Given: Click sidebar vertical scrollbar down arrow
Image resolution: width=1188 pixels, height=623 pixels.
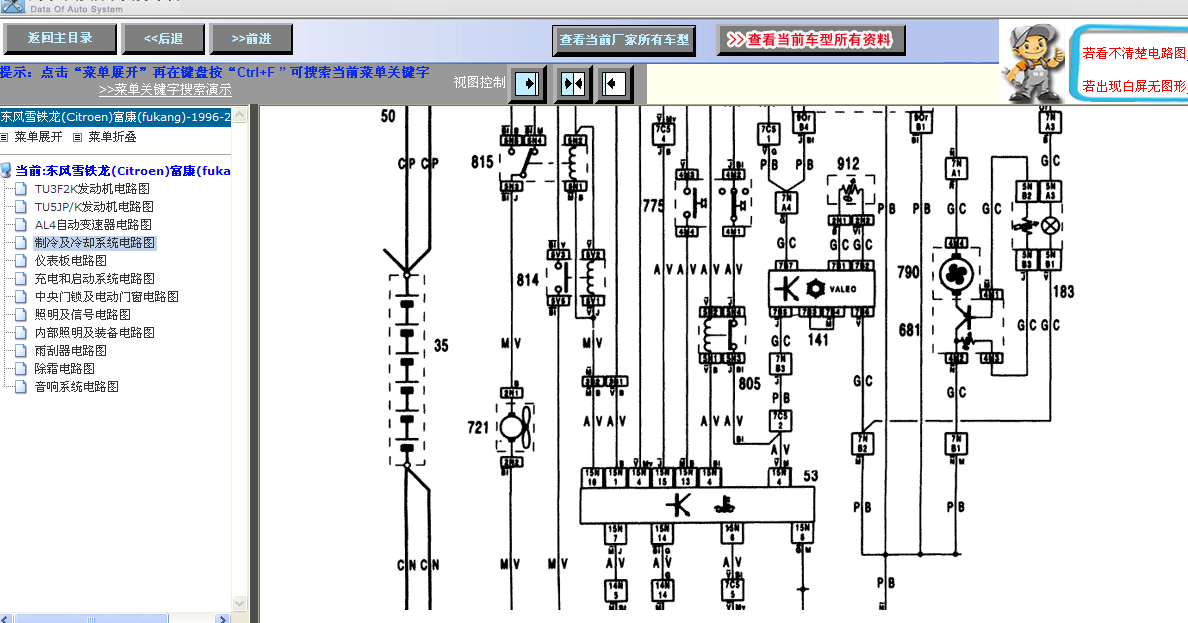Looking at the screenshot, I should (239, 604).
